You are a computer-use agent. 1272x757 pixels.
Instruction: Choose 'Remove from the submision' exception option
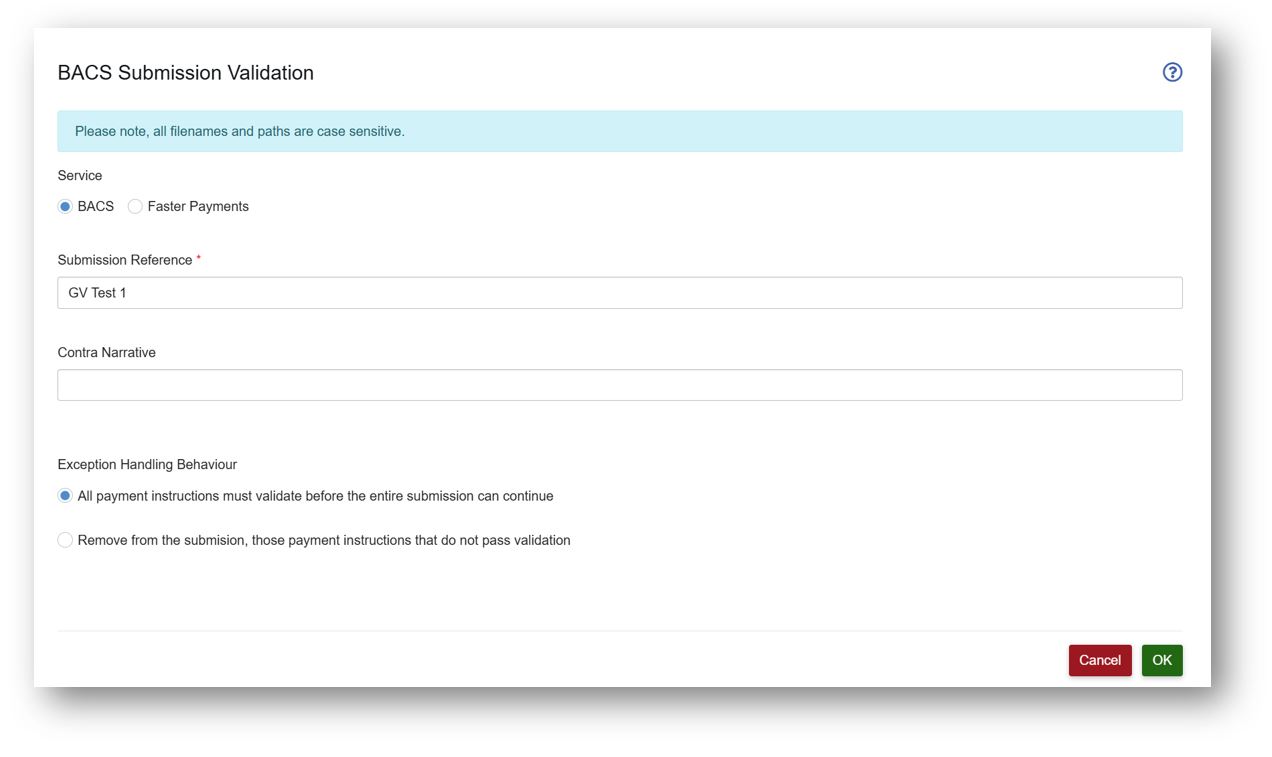(65, 540)
